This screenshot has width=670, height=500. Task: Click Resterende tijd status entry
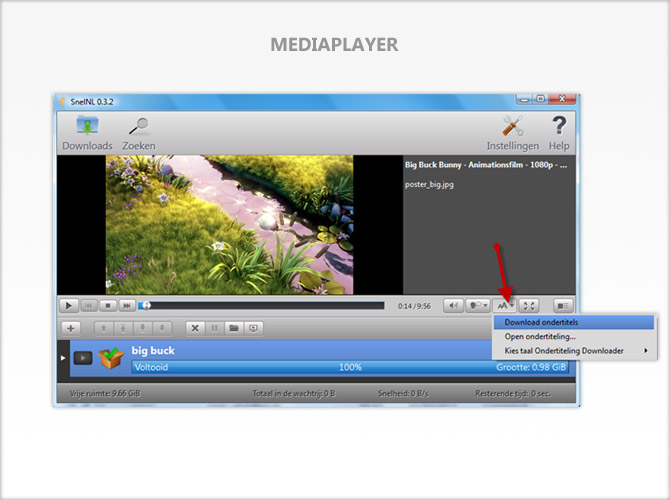[513, 393]
